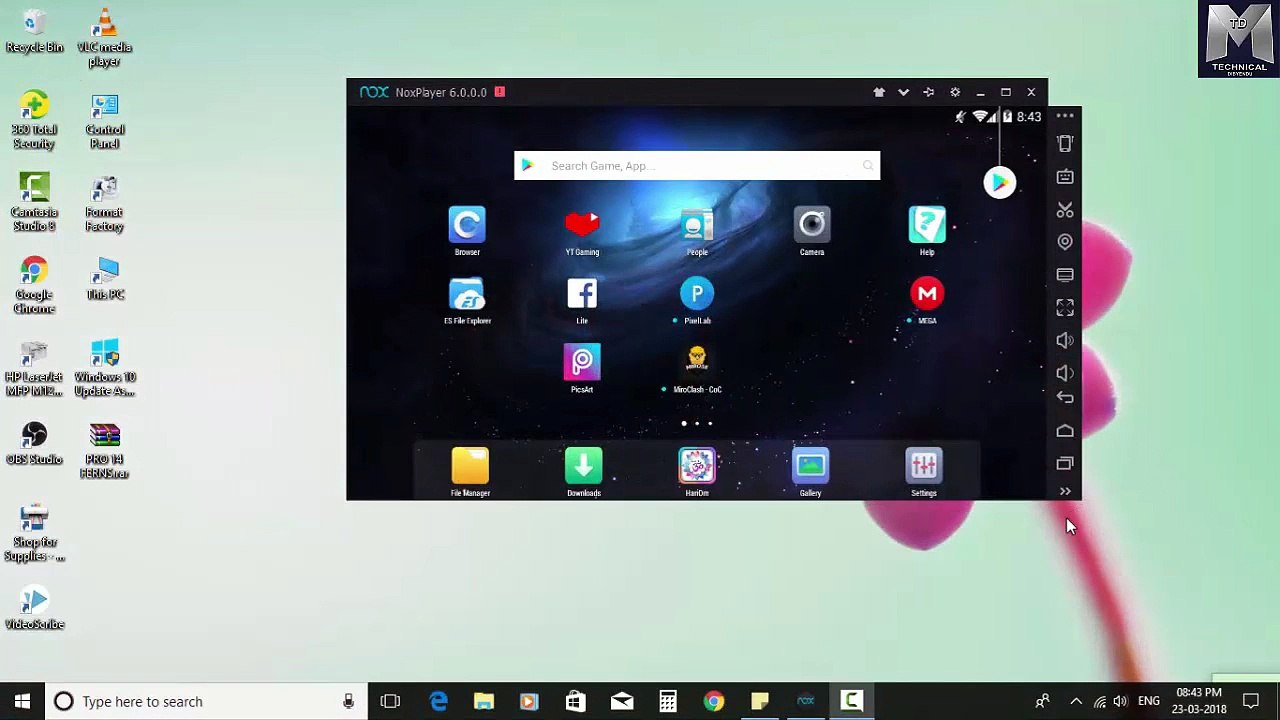Open the MEGA app
The height and width of the screenshot is (720, 1280).
click(x=927, y=294)
